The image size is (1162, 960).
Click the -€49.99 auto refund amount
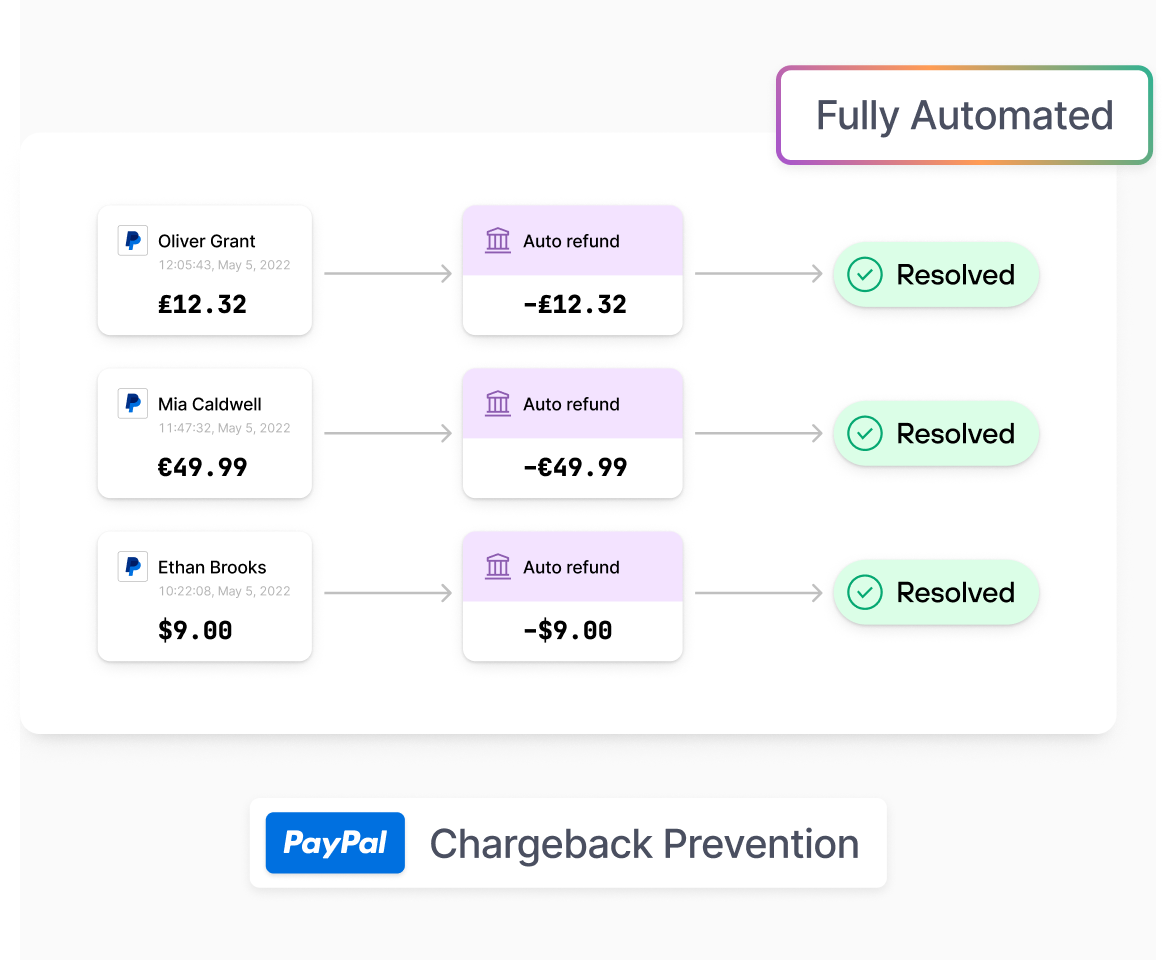pos(575,467)
